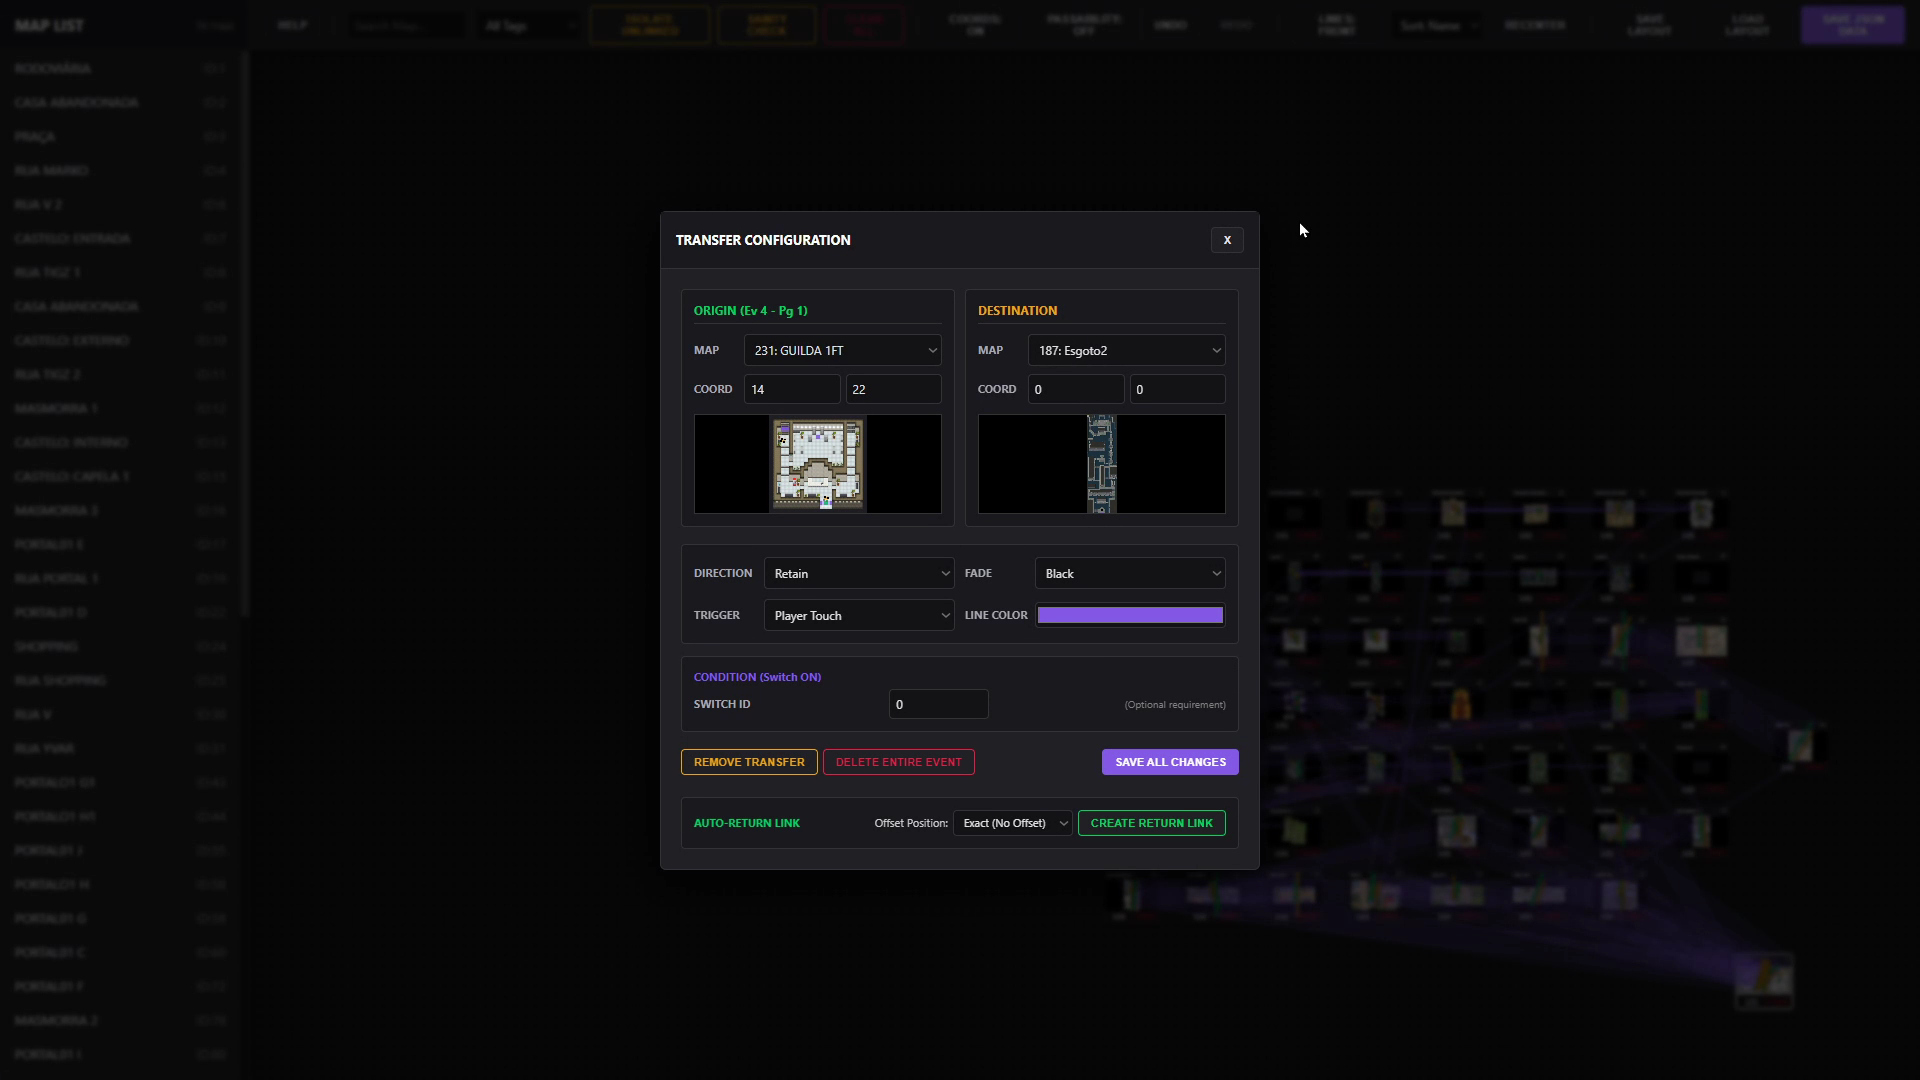Click the ORIGIN (Ev 4 - Pg 1) heading
This screenshot has height=1080, width=1920.
point(751,311)
